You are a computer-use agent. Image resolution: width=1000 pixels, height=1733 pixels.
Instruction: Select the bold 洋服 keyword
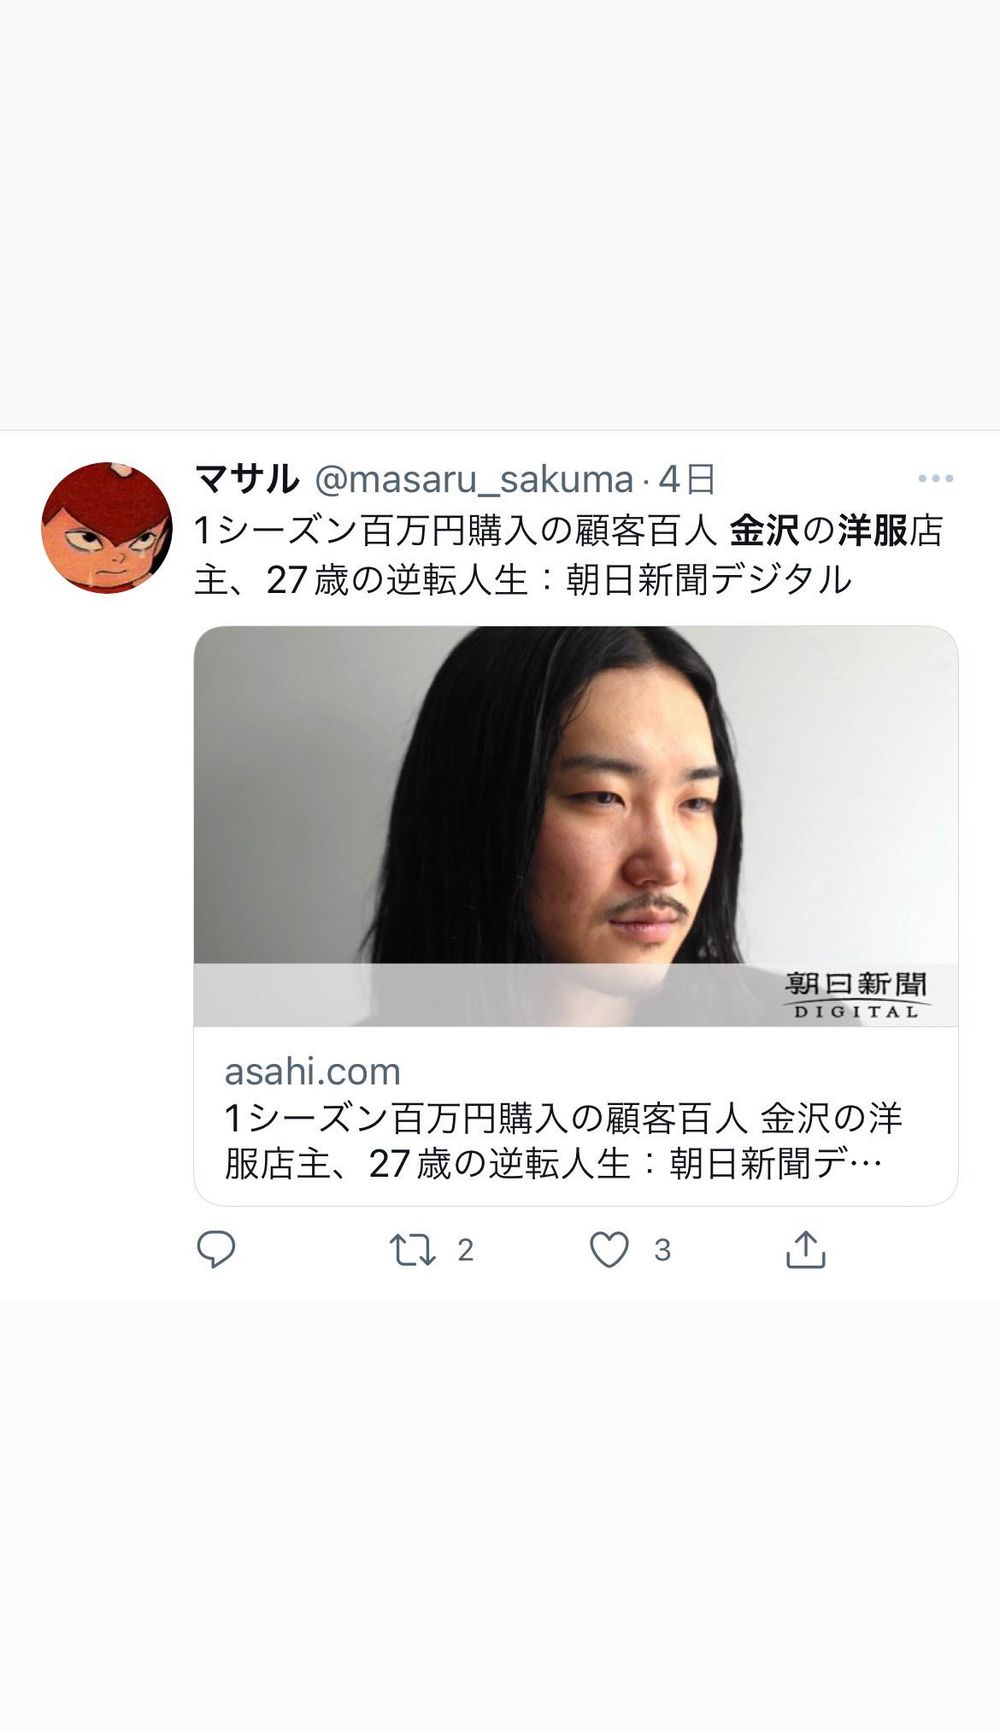tap(873, 531)
